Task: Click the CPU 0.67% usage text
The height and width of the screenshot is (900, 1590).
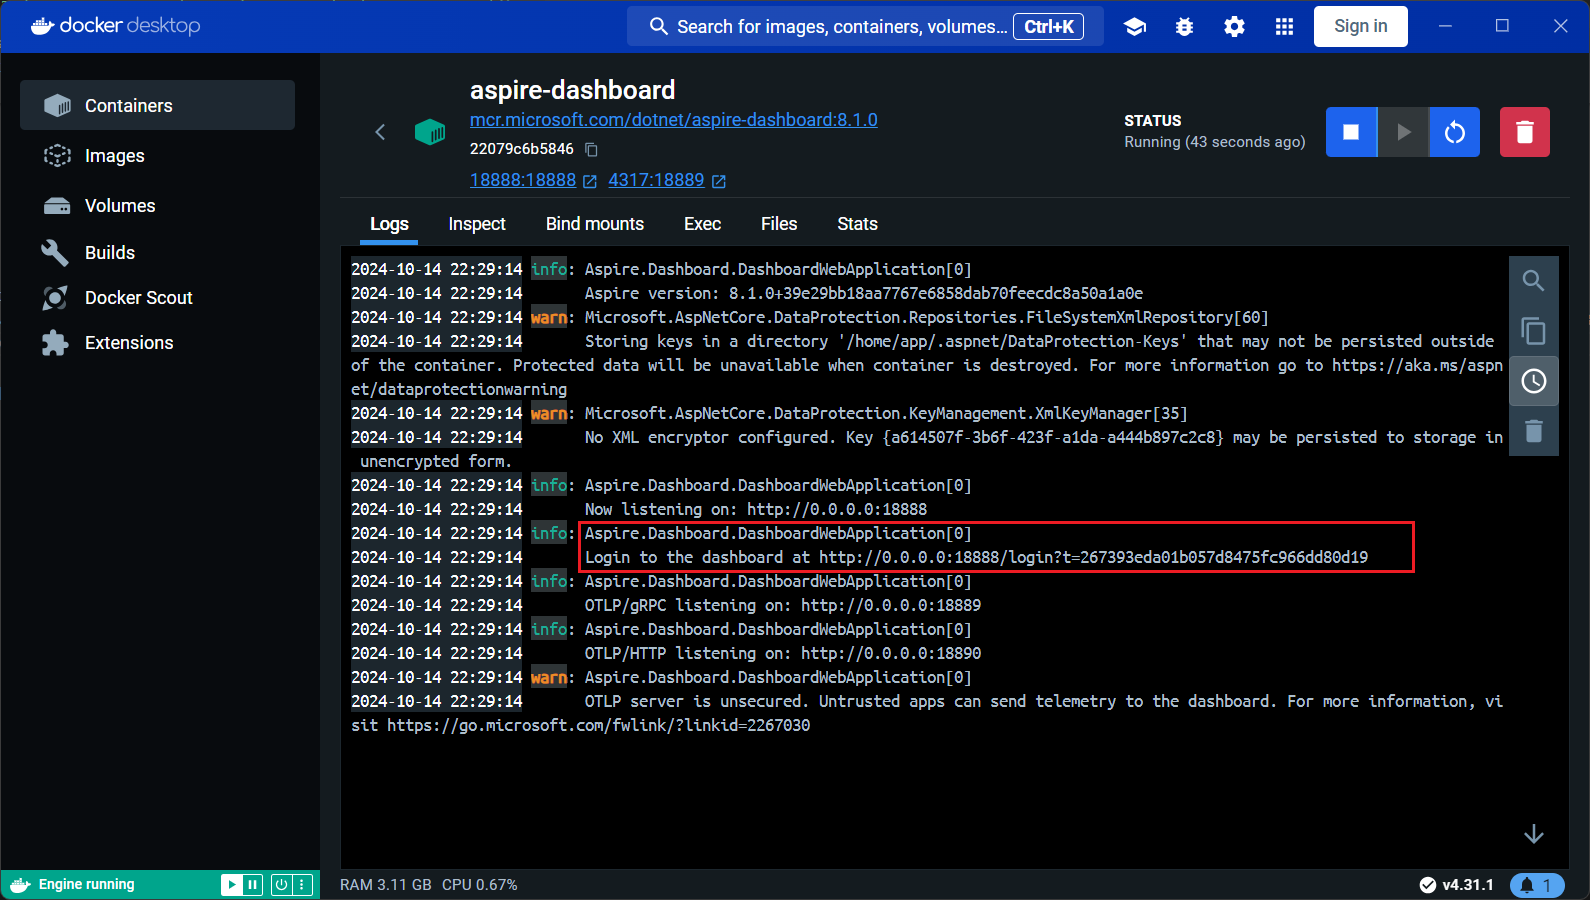Action: tap(480, 885)
